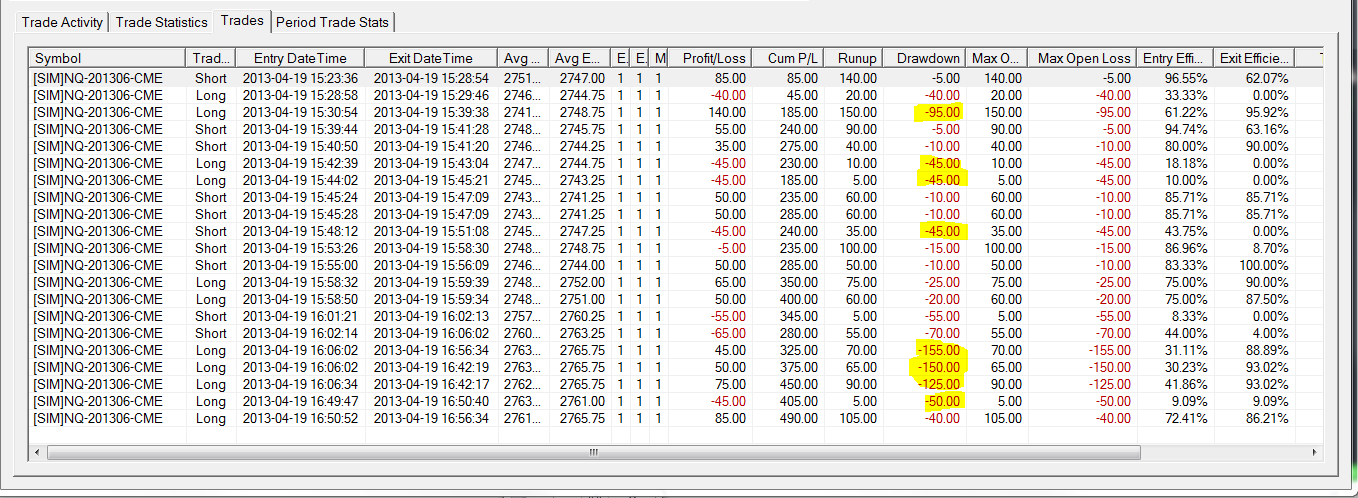Click the average exit price 2752.00

tap(581, 282)
